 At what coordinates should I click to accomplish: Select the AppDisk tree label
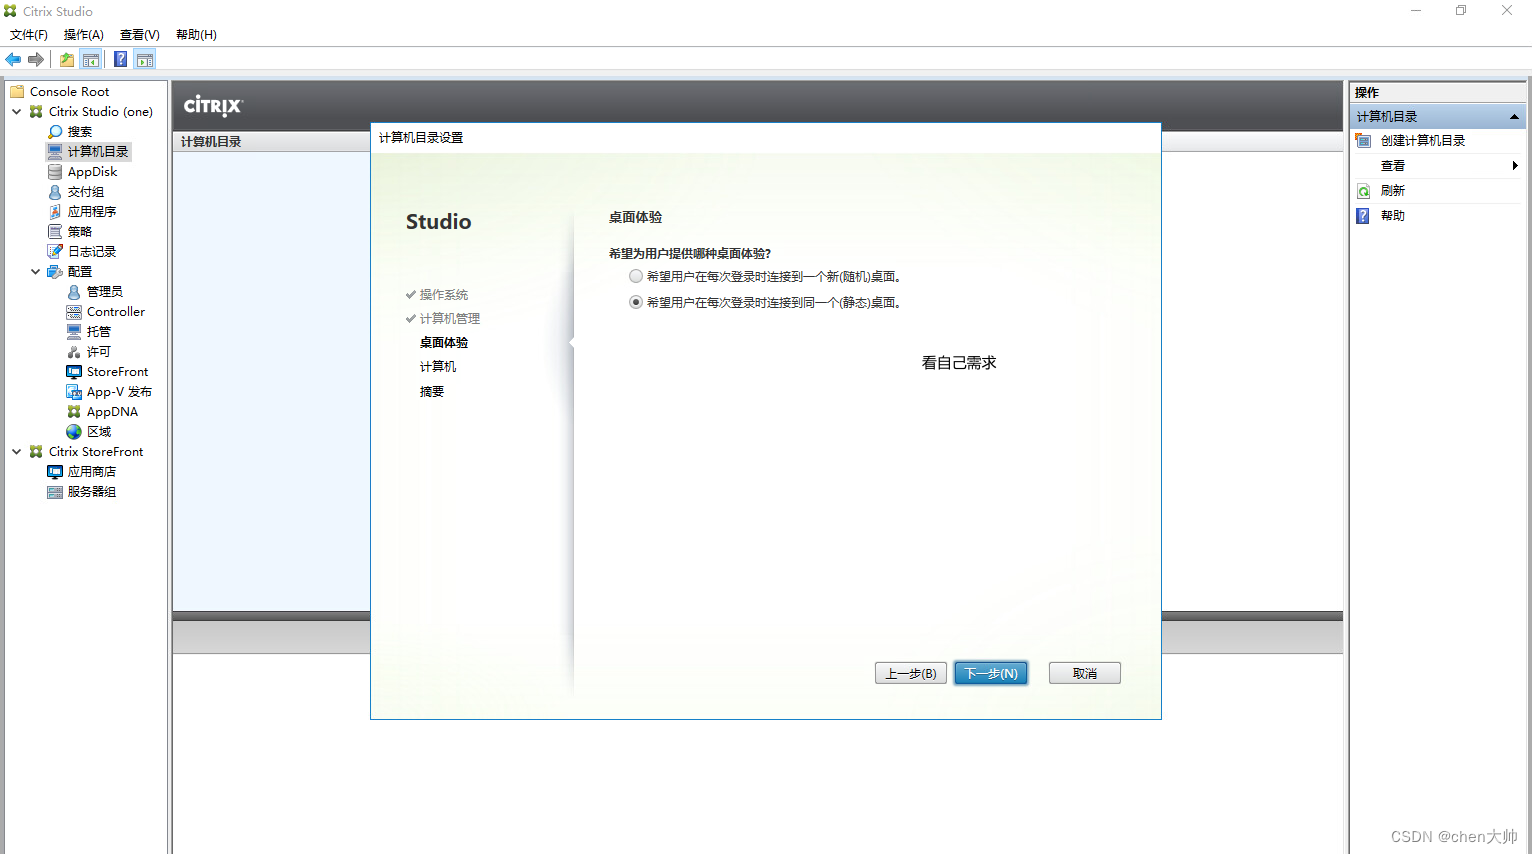[x=92, y=171]
